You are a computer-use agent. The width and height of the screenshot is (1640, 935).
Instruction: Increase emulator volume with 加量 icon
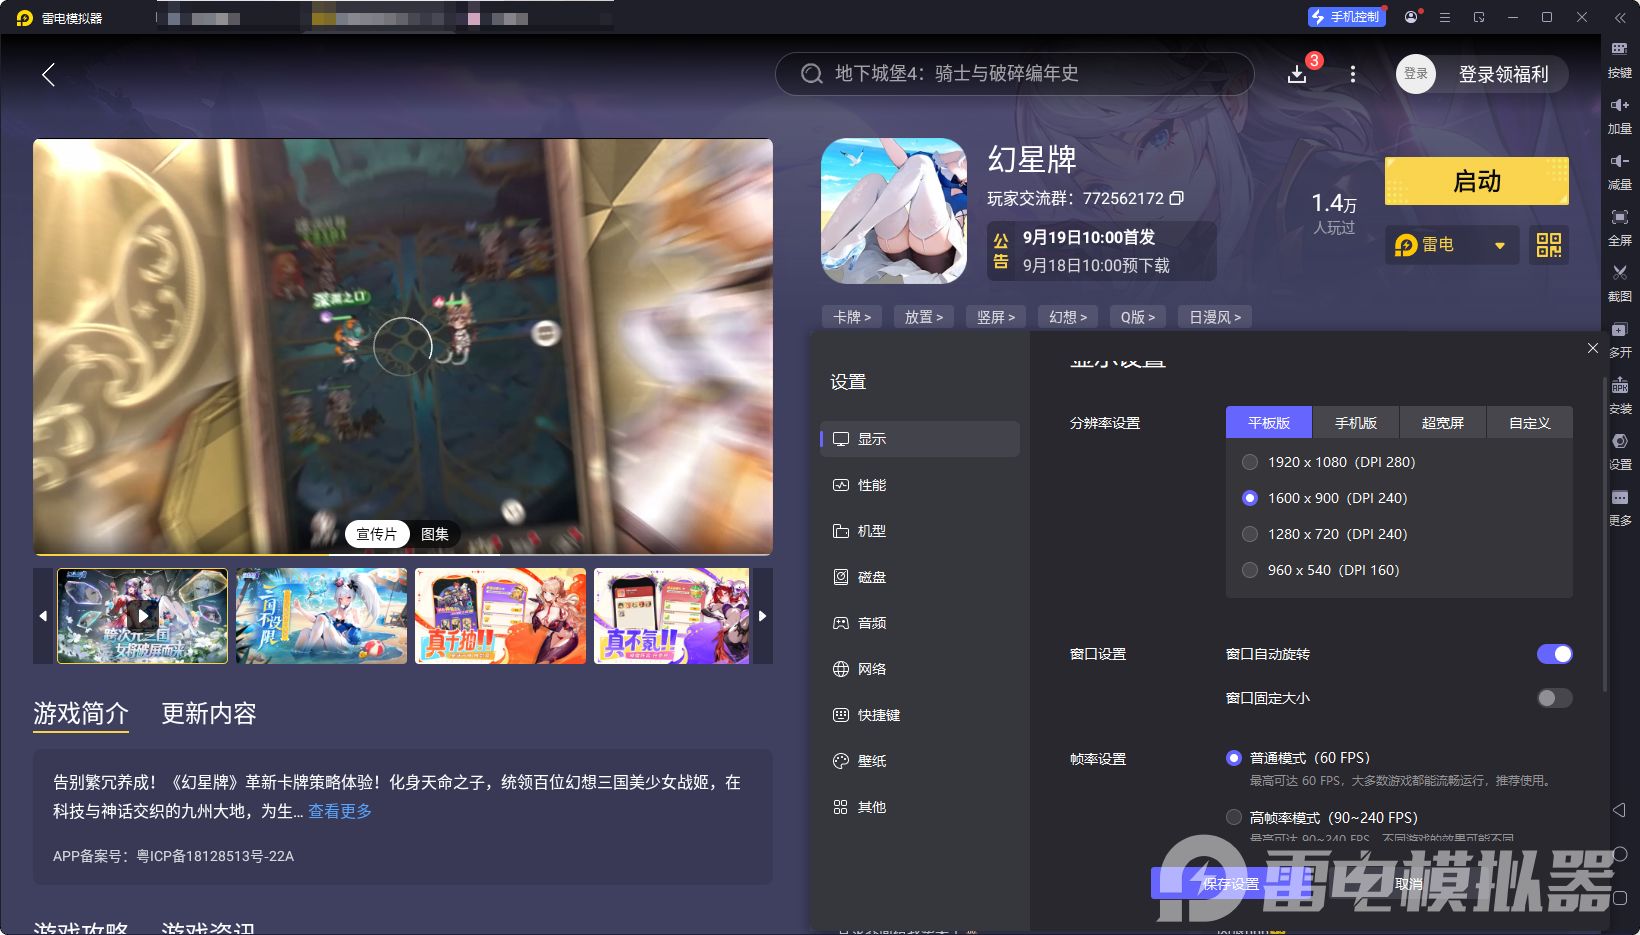(x=1620, y=114)
